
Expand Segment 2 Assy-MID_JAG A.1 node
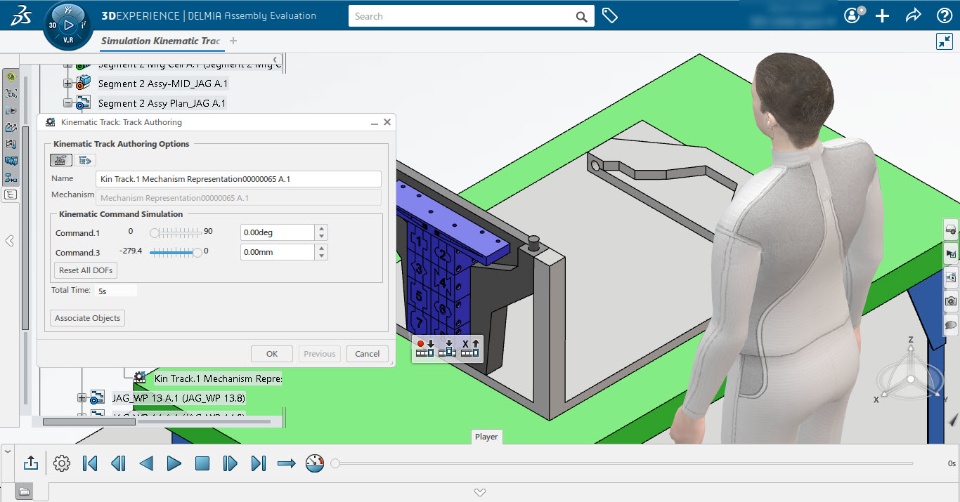tap(68, 83)
